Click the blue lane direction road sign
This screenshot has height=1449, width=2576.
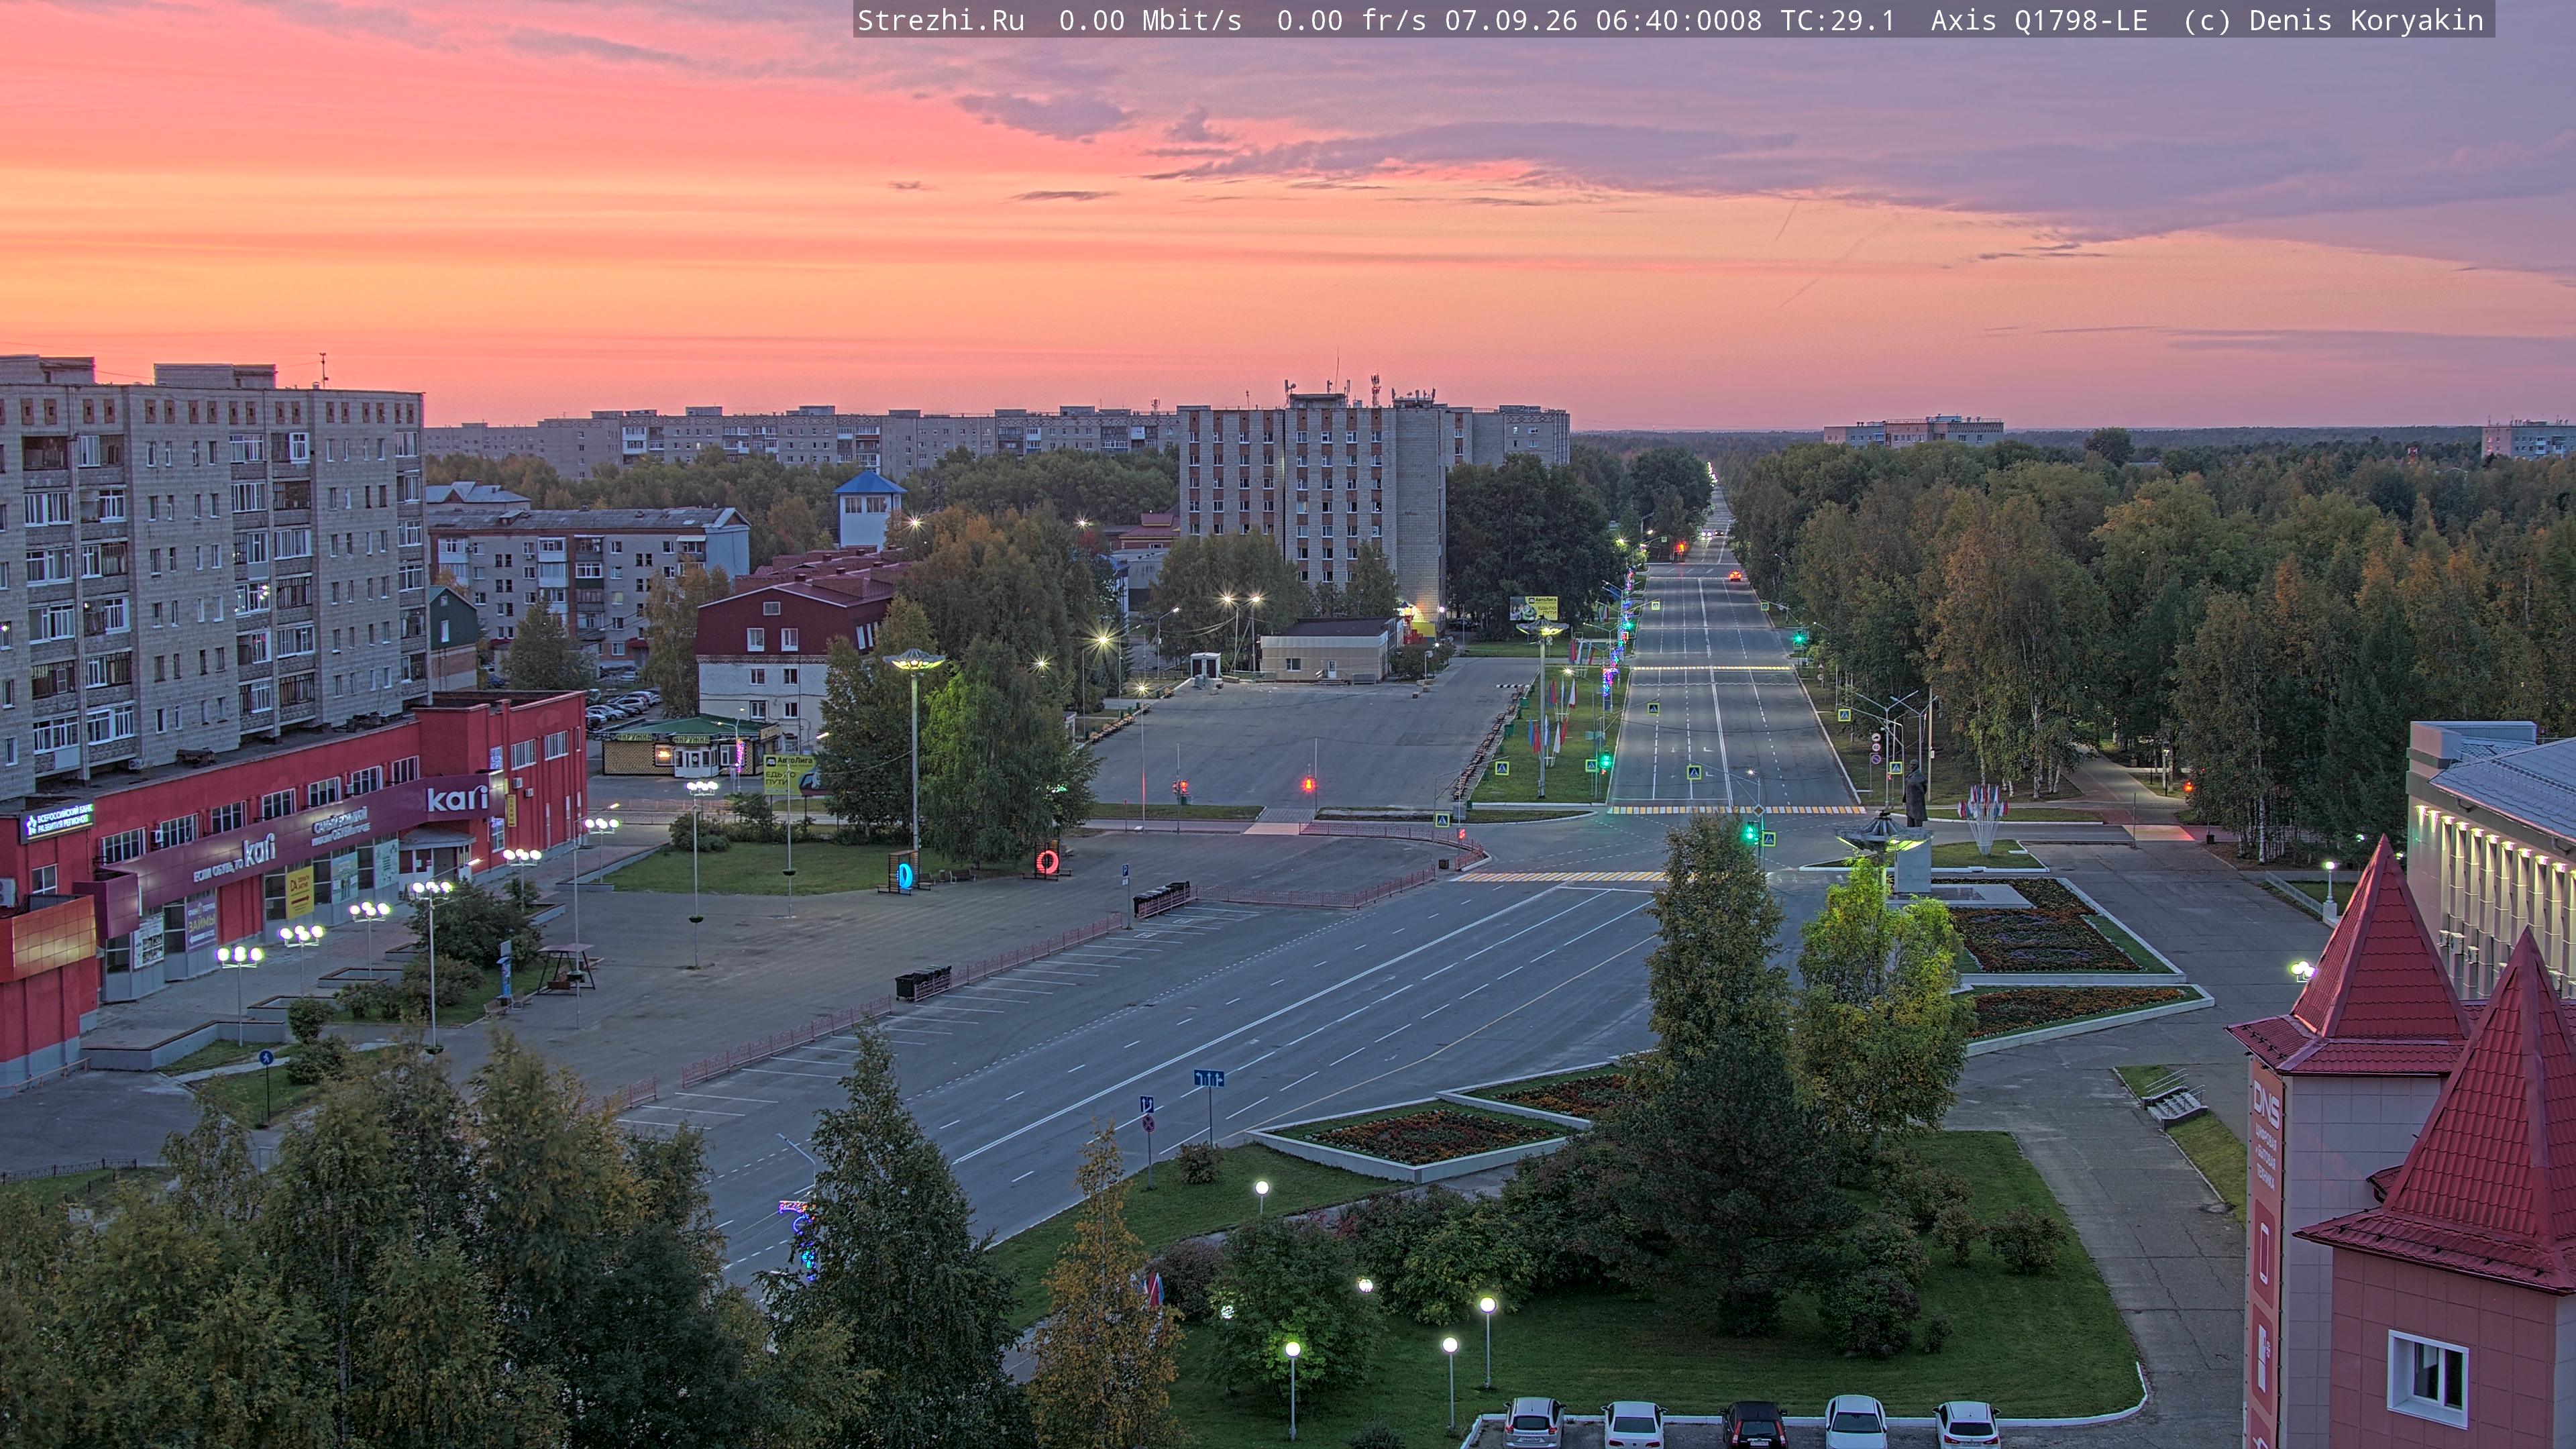click(1208, 1078)
